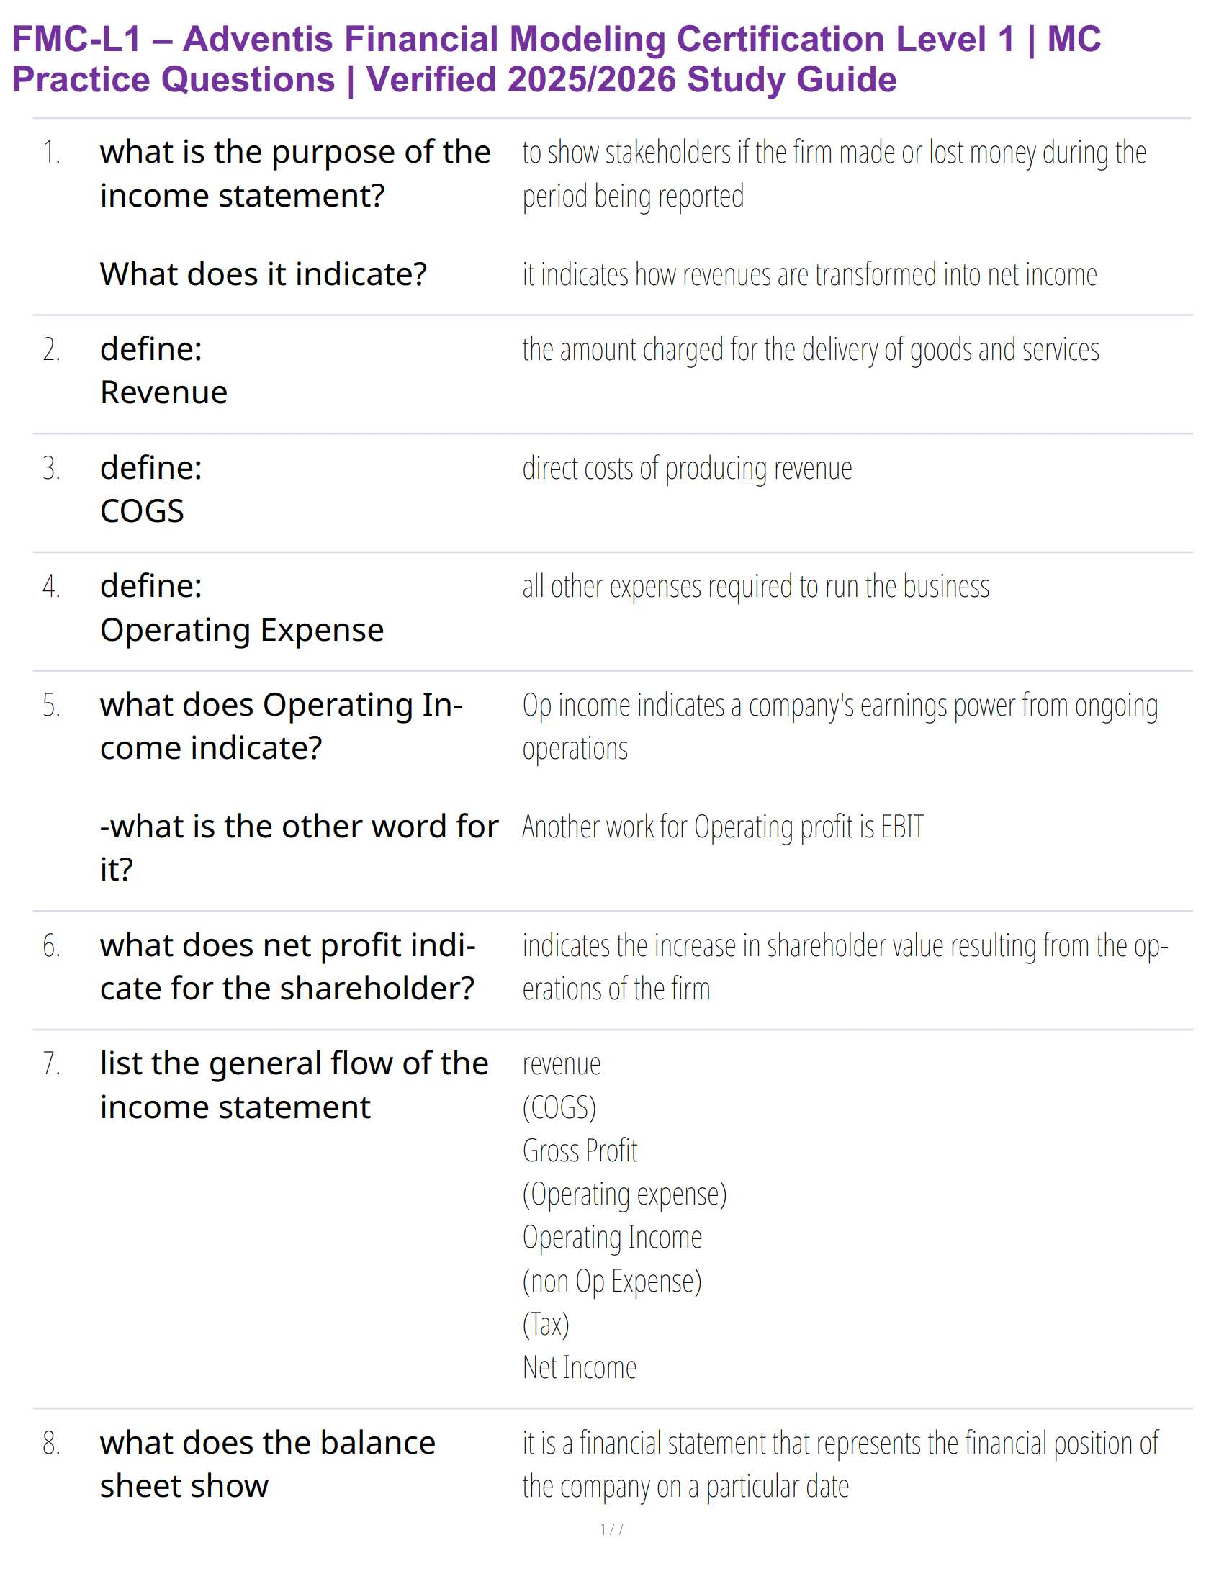This screenshot has width=1224, height=1584.
Task: Click question number 1 marker
Action: pyautogui.click(x=51, y=153)
